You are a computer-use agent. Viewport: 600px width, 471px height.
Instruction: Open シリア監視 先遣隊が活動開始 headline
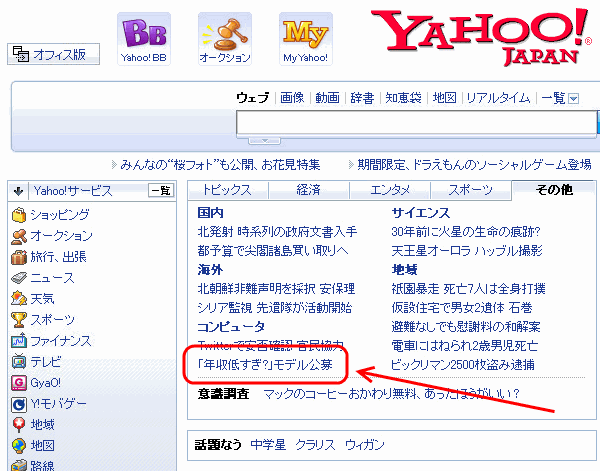pos(275,308)
